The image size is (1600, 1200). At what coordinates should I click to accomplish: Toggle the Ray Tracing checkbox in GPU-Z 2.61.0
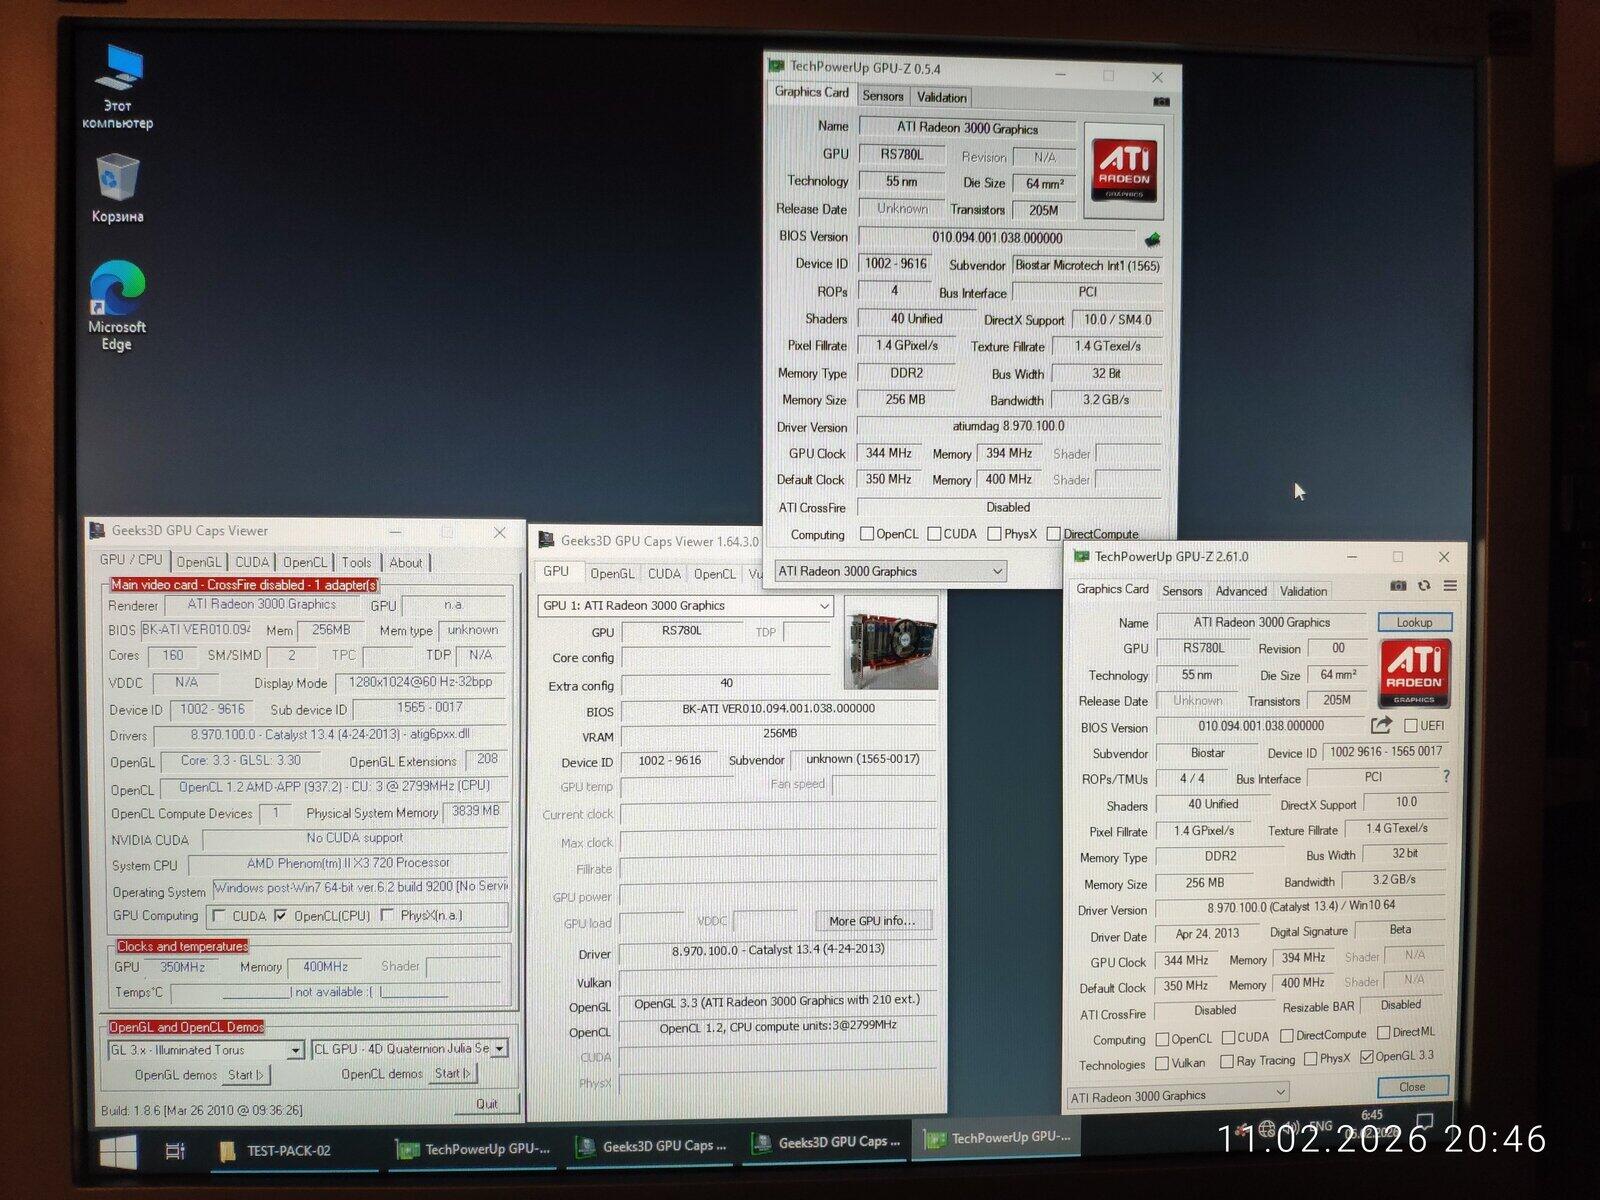[1227, 1061]
